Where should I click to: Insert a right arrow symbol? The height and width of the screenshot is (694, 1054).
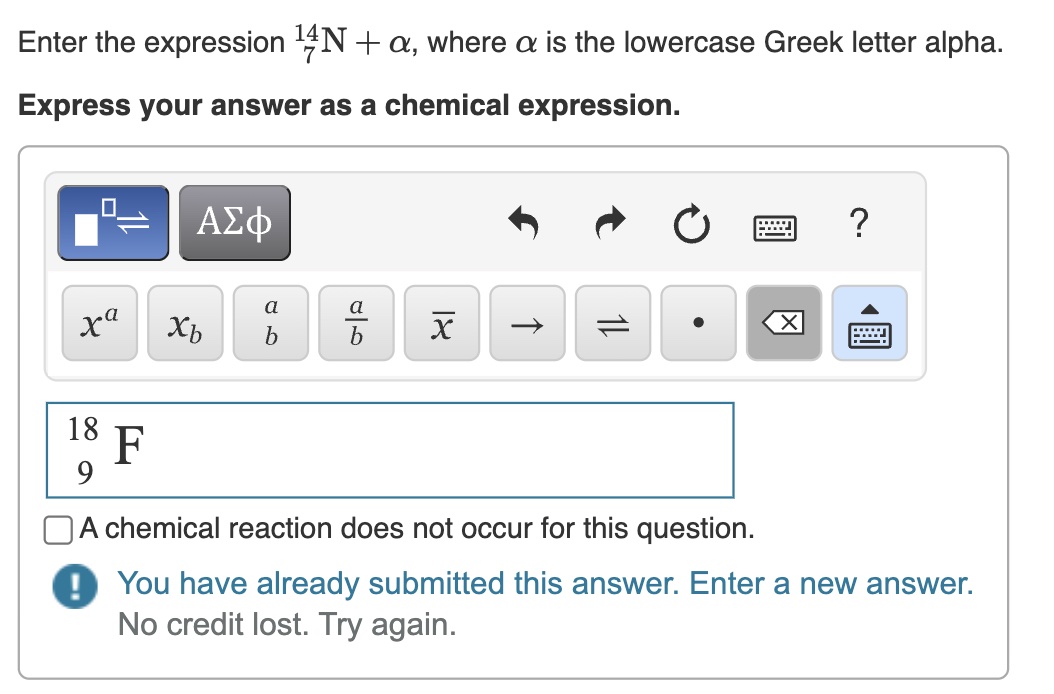(x=526, y=322)
